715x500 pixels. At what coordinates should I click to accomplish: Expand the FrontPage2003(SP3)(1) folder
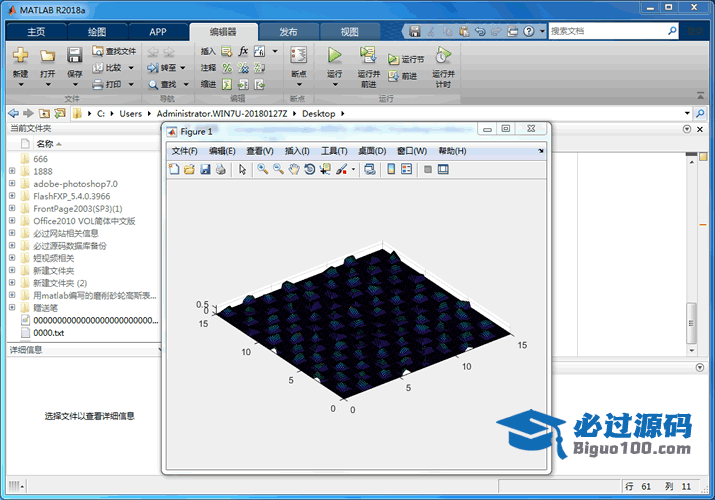(12, 208)
